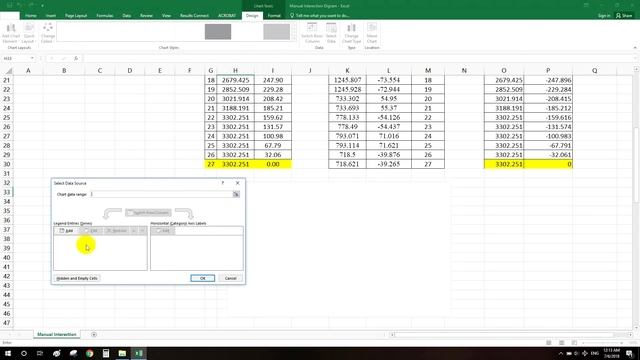Click the Save icon in Quick Access
The width and height of the screenshot is (640, 360).
click(x=9, y=5)
